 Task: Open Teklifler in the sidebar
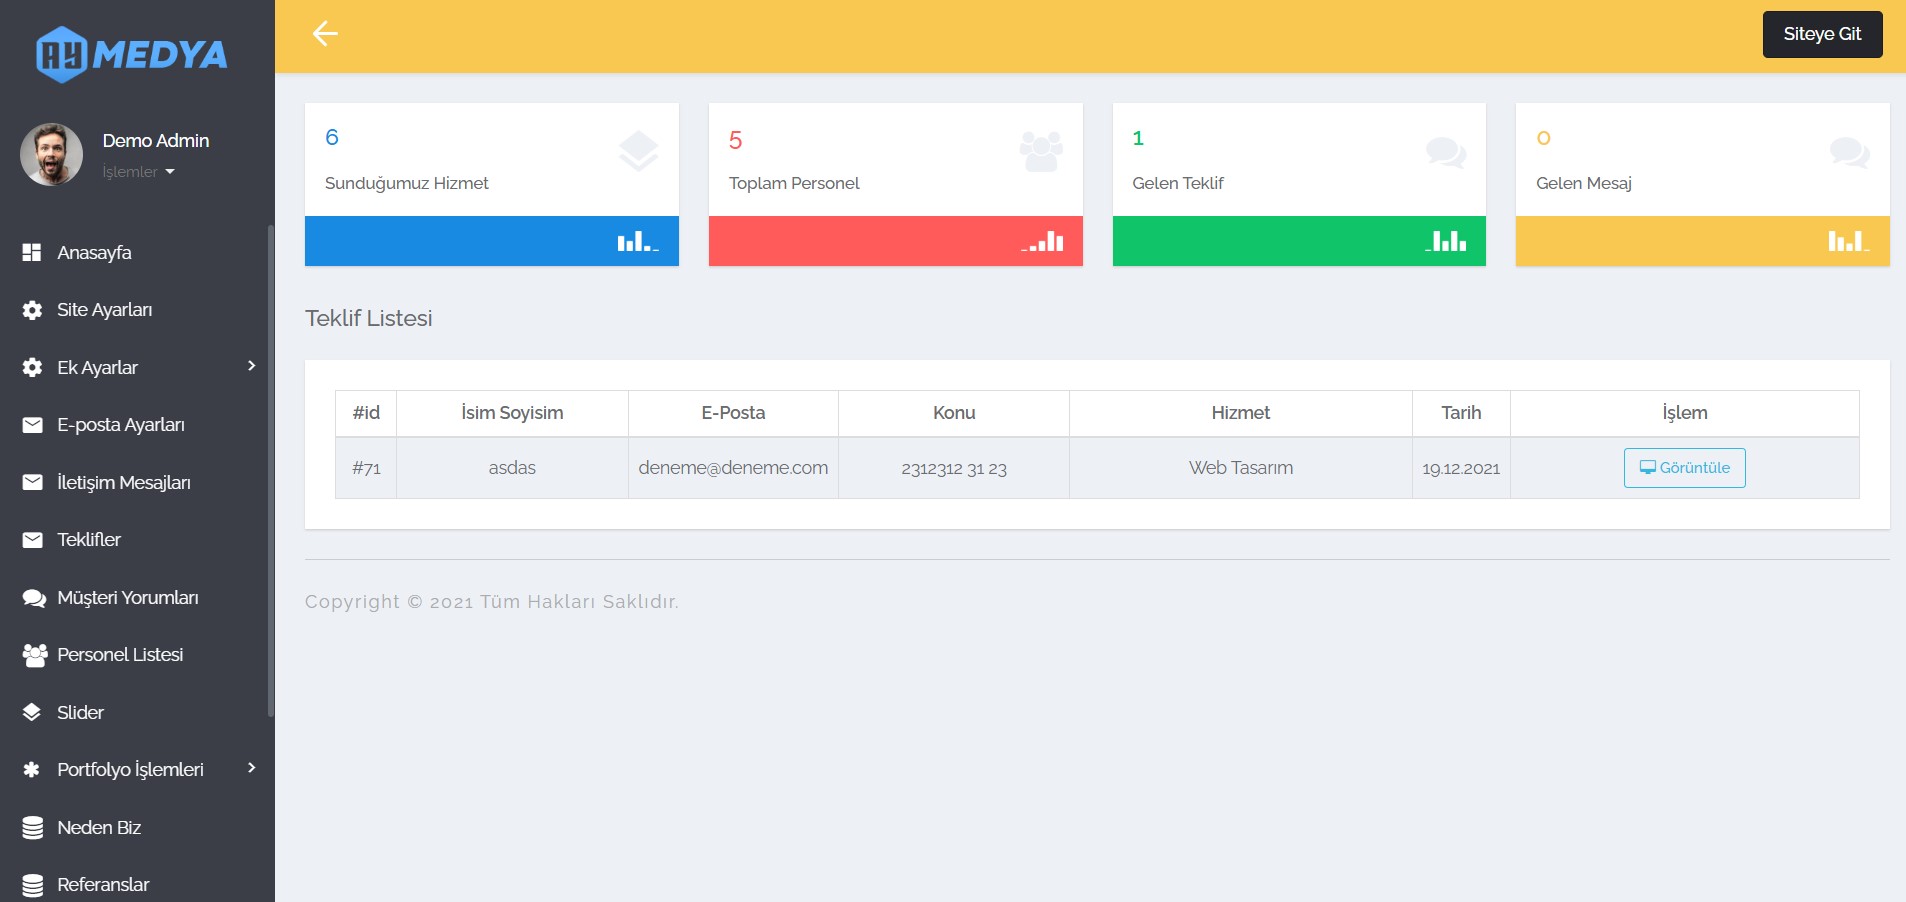coord(89,540)
